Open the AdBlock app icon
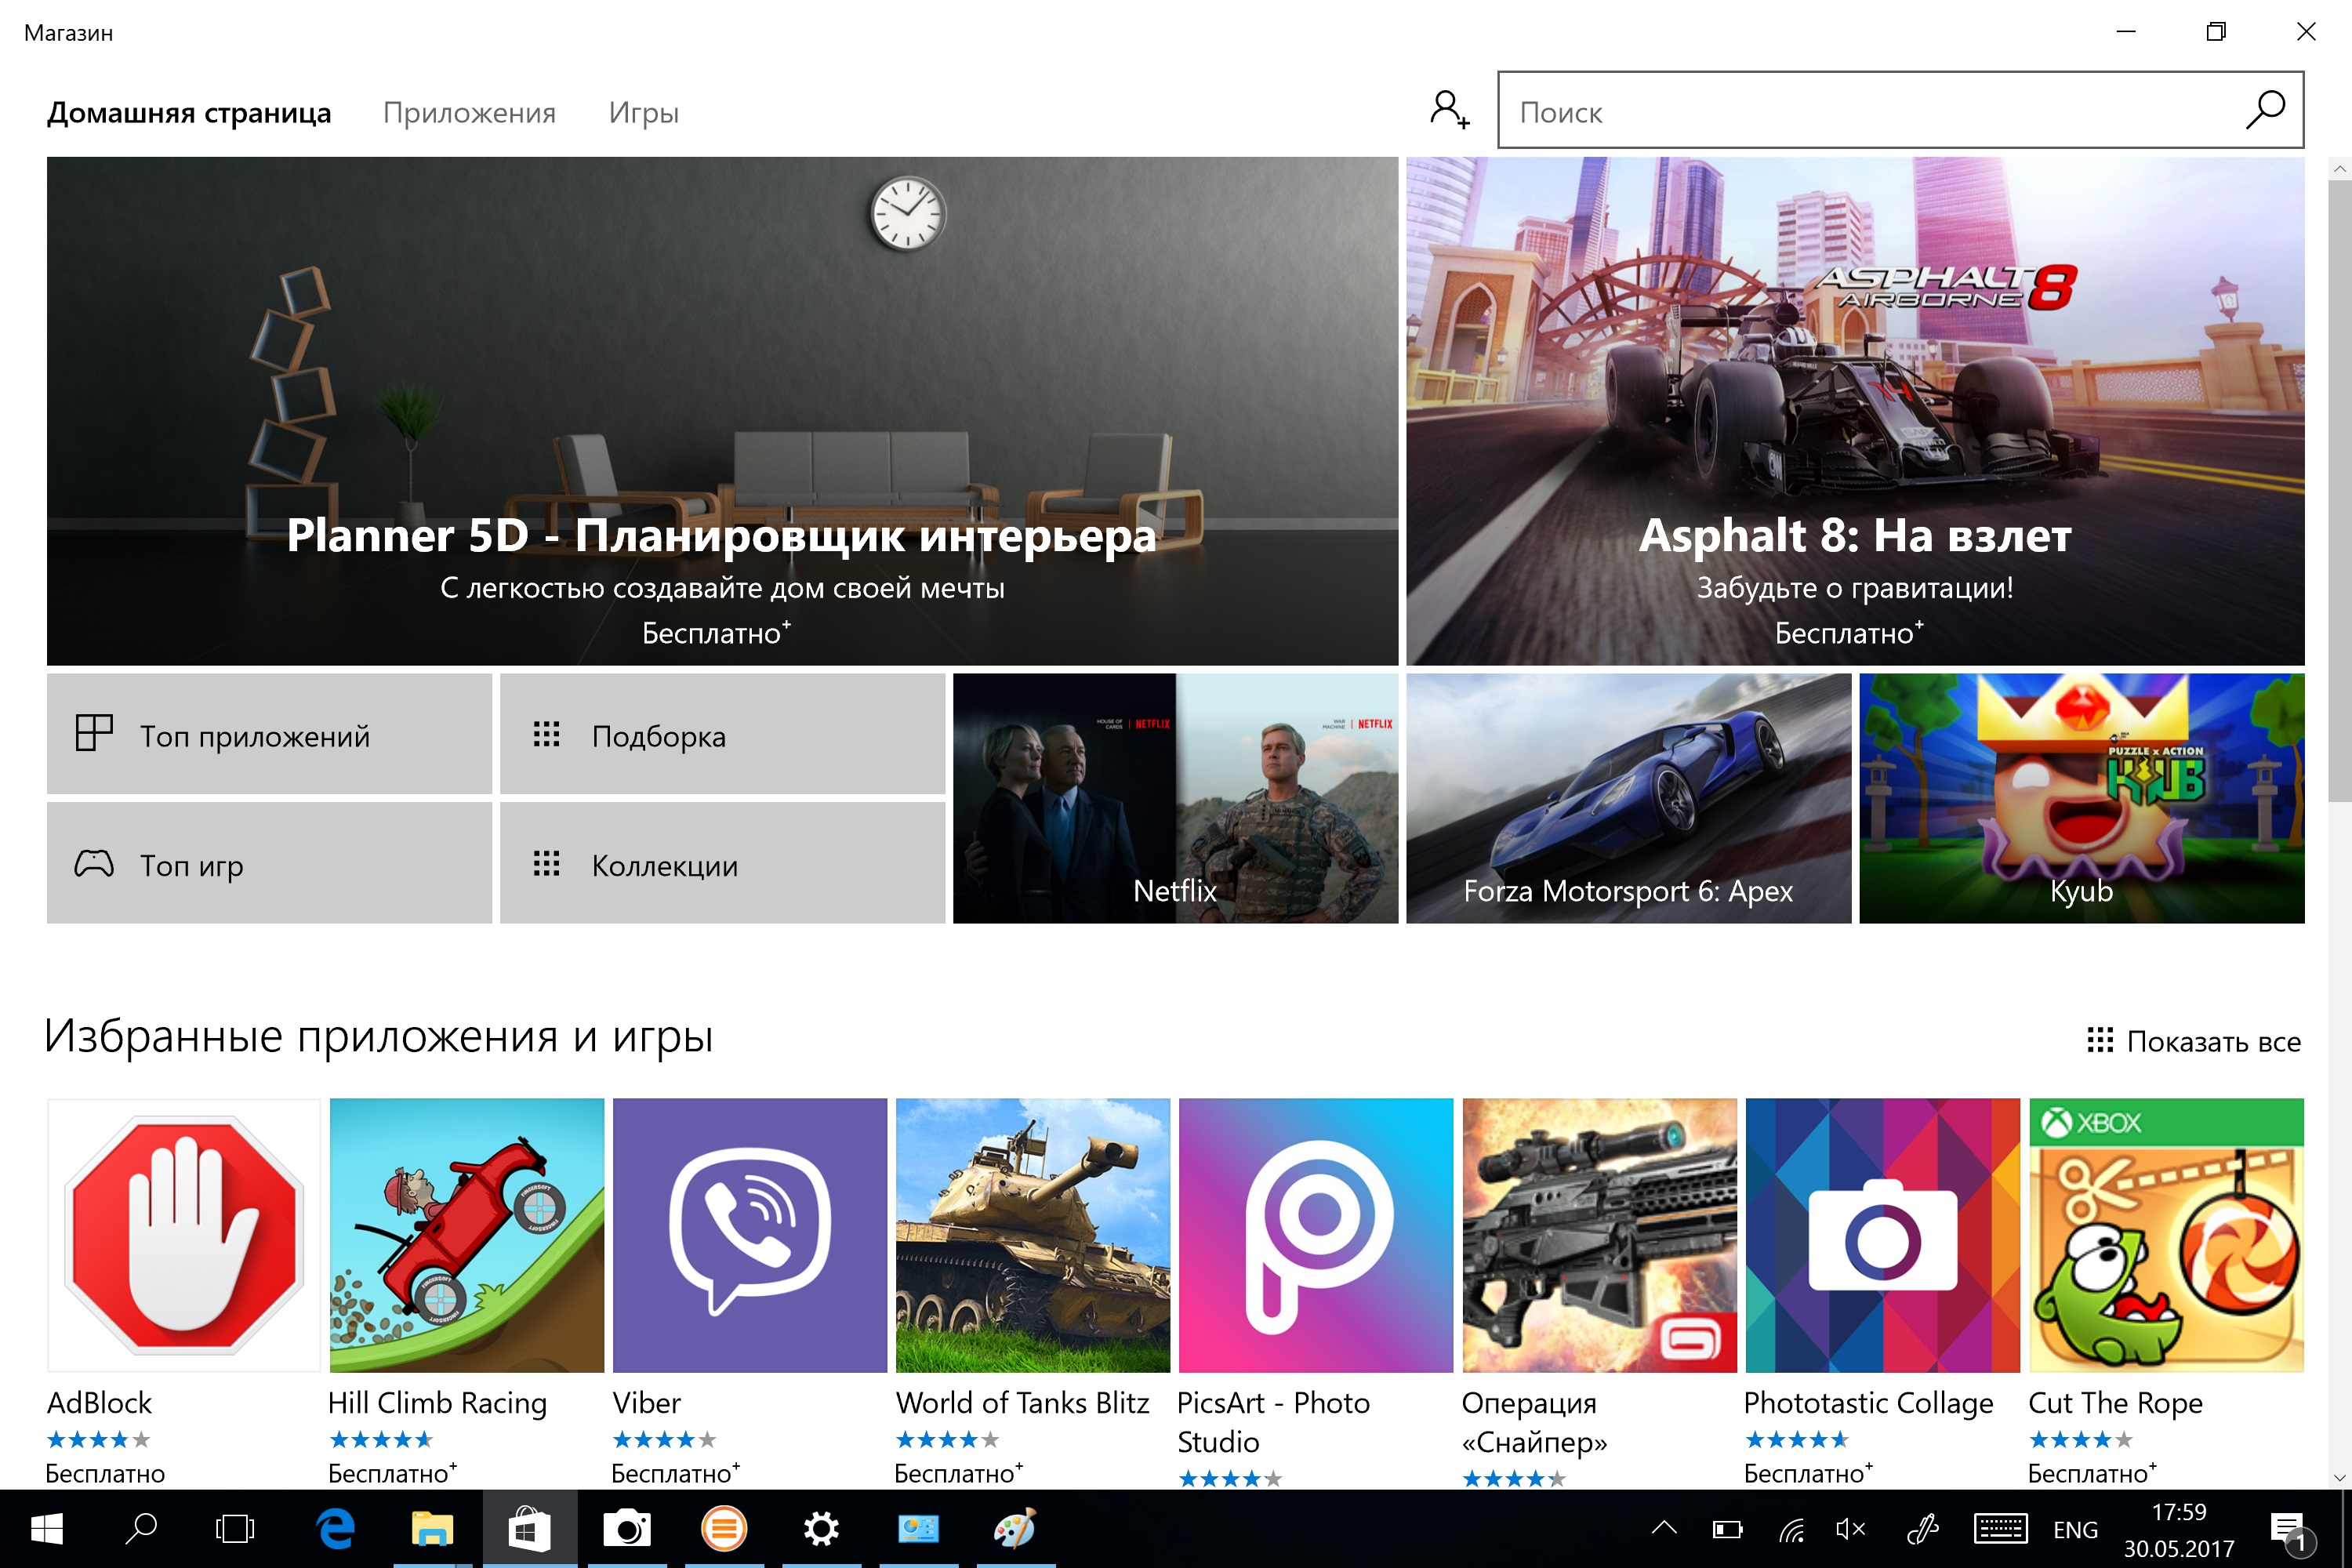Screen dimensions: 2352x1568 pos(184,1235)
